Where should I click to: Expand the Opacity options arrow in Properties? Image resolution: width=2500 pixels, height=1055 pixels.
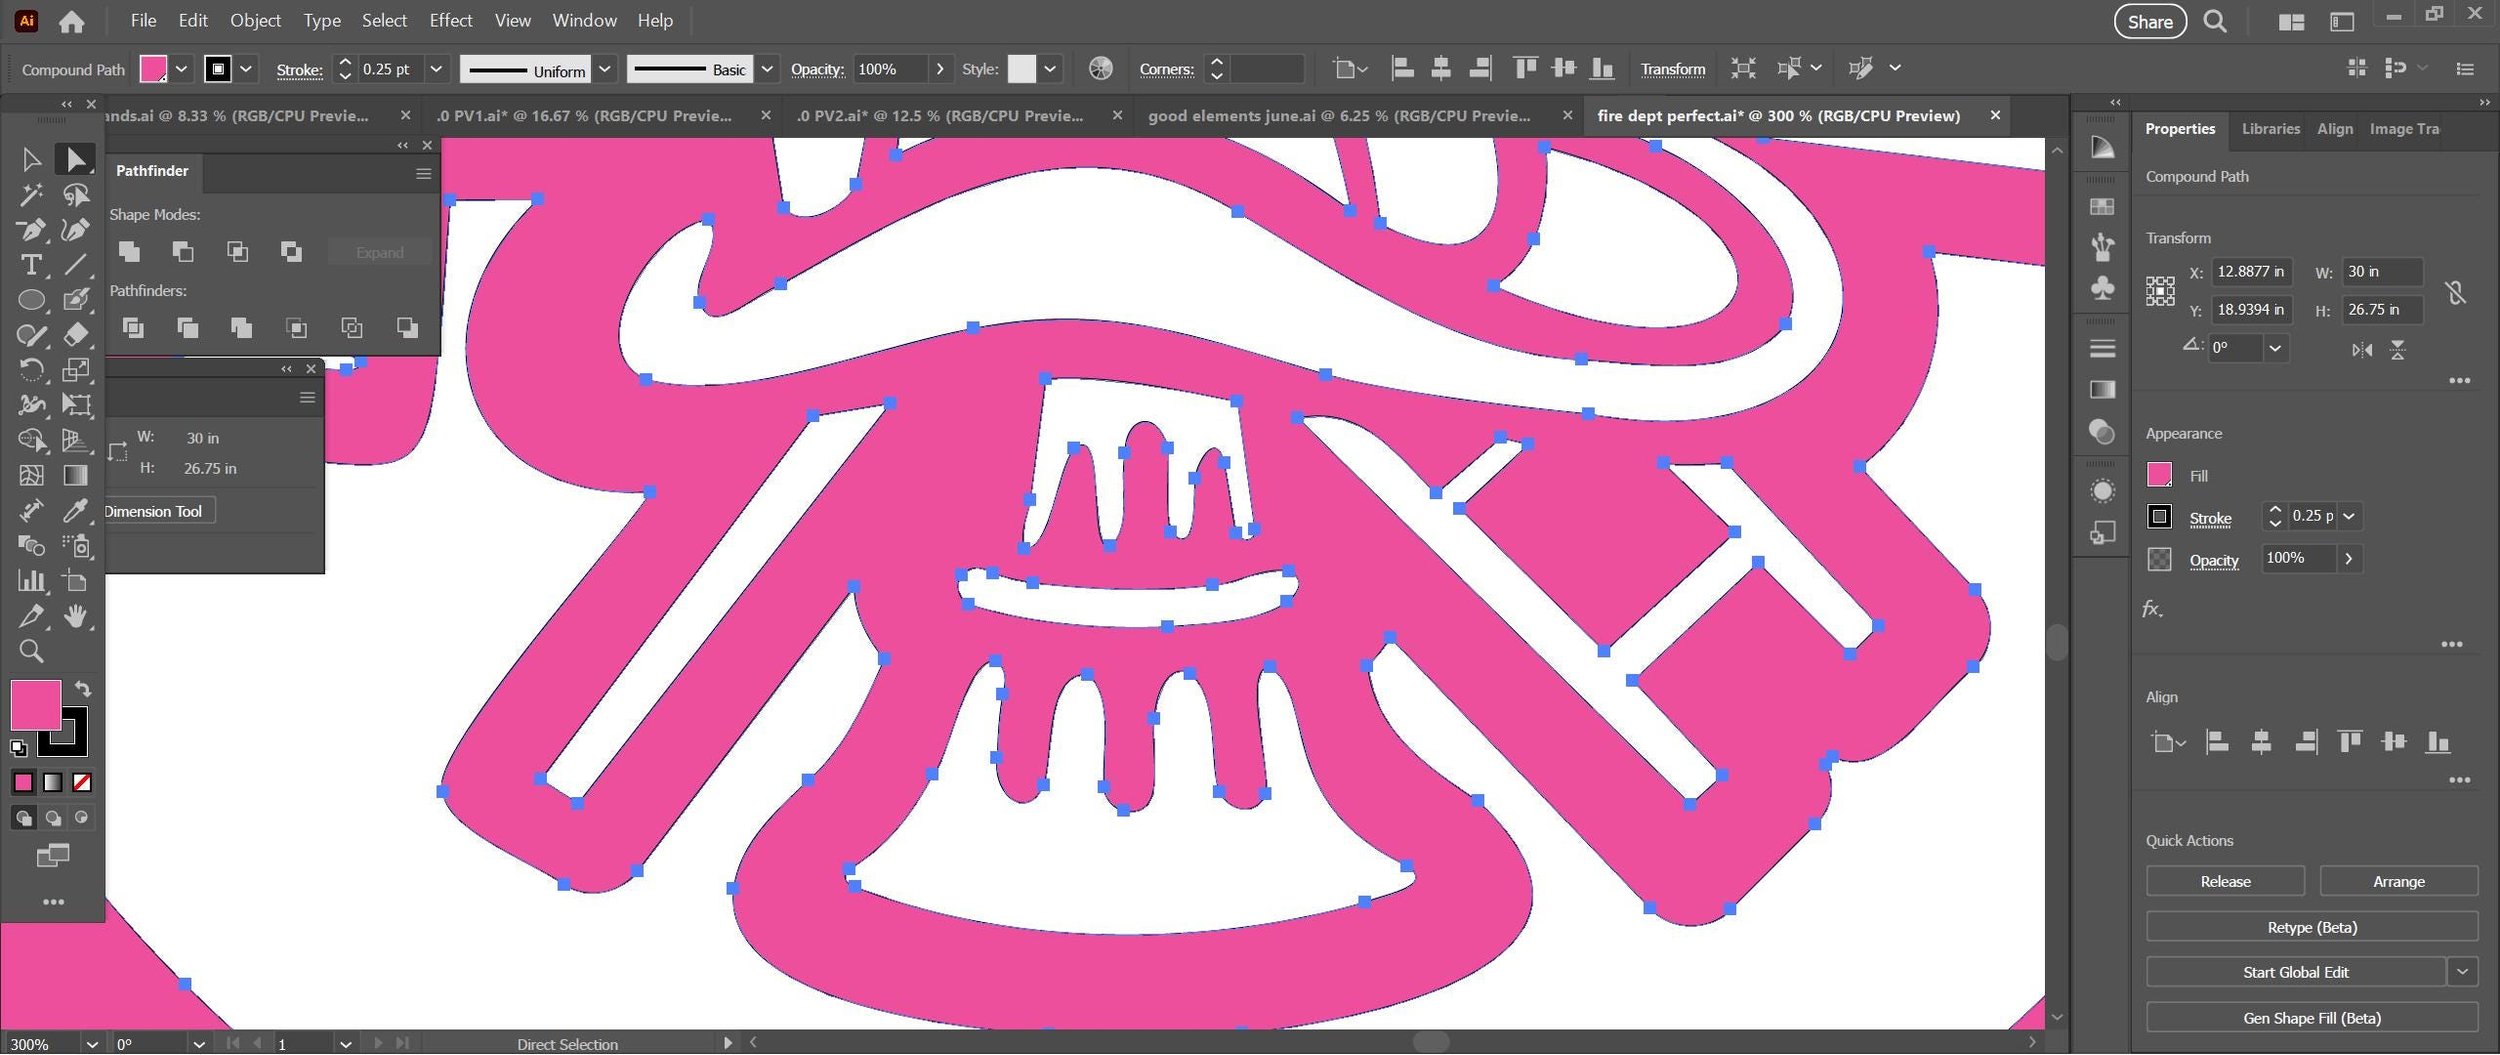[x=2349, y=558]
